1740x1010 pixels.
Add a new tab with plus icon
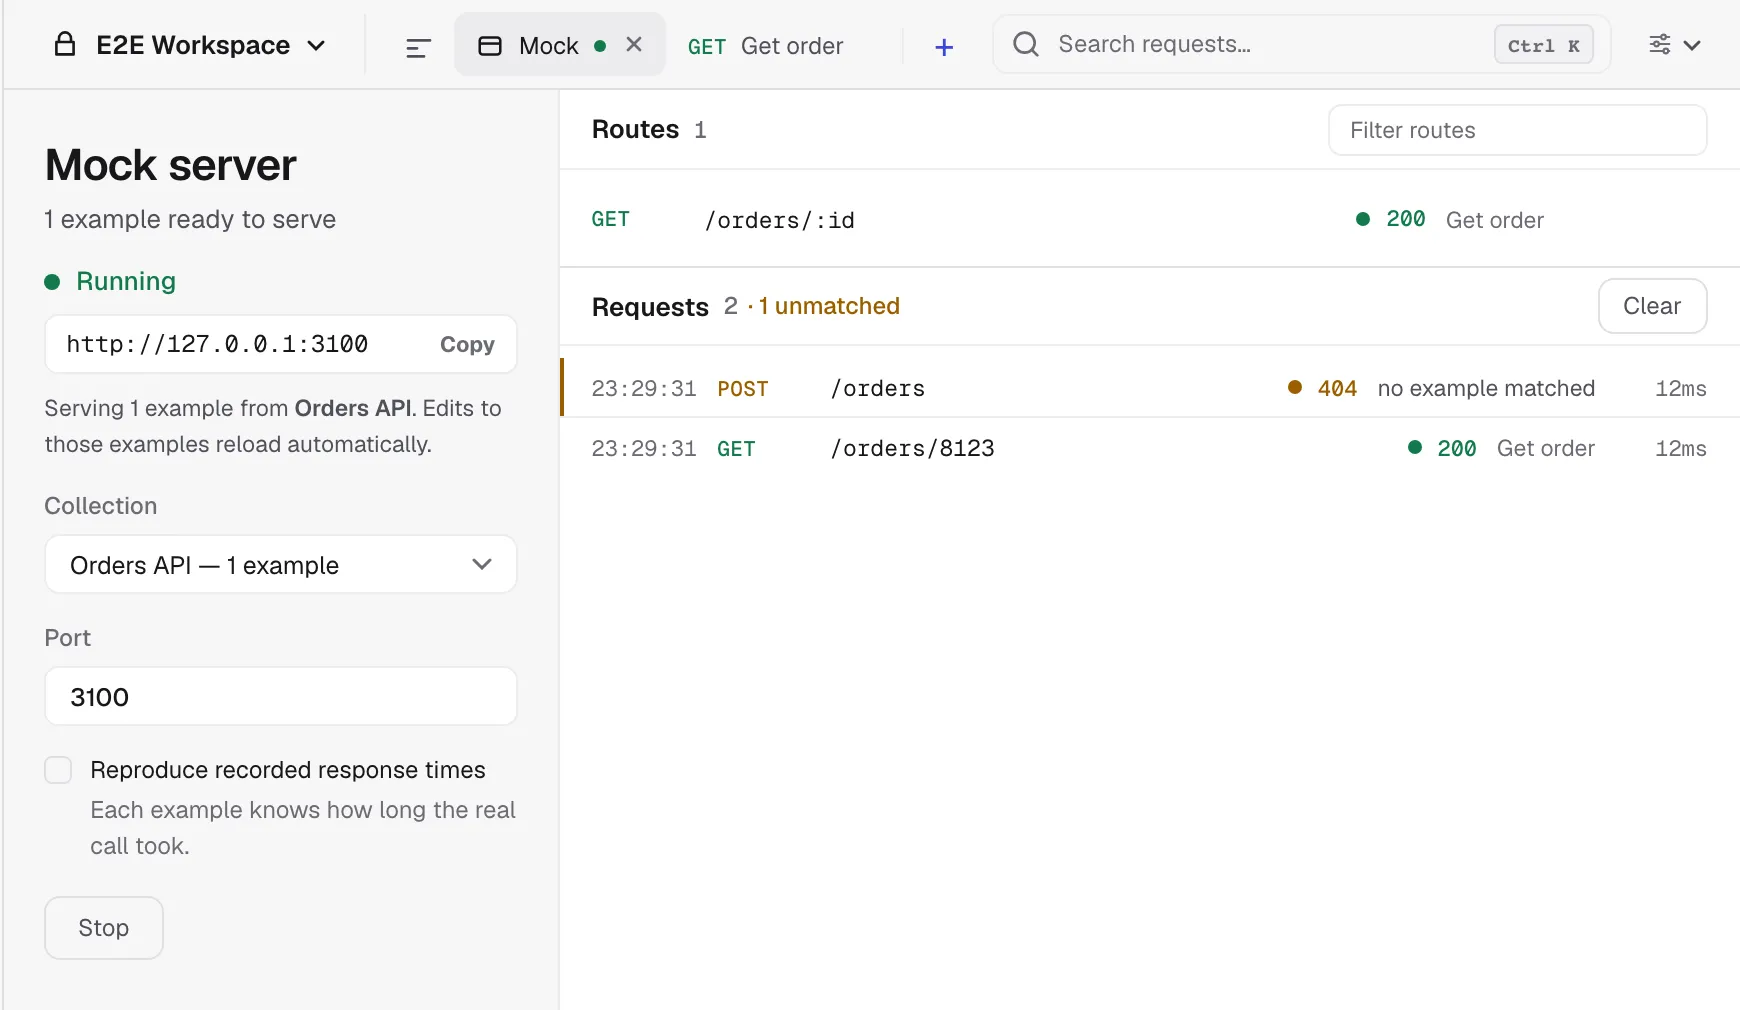pos(944,47)
